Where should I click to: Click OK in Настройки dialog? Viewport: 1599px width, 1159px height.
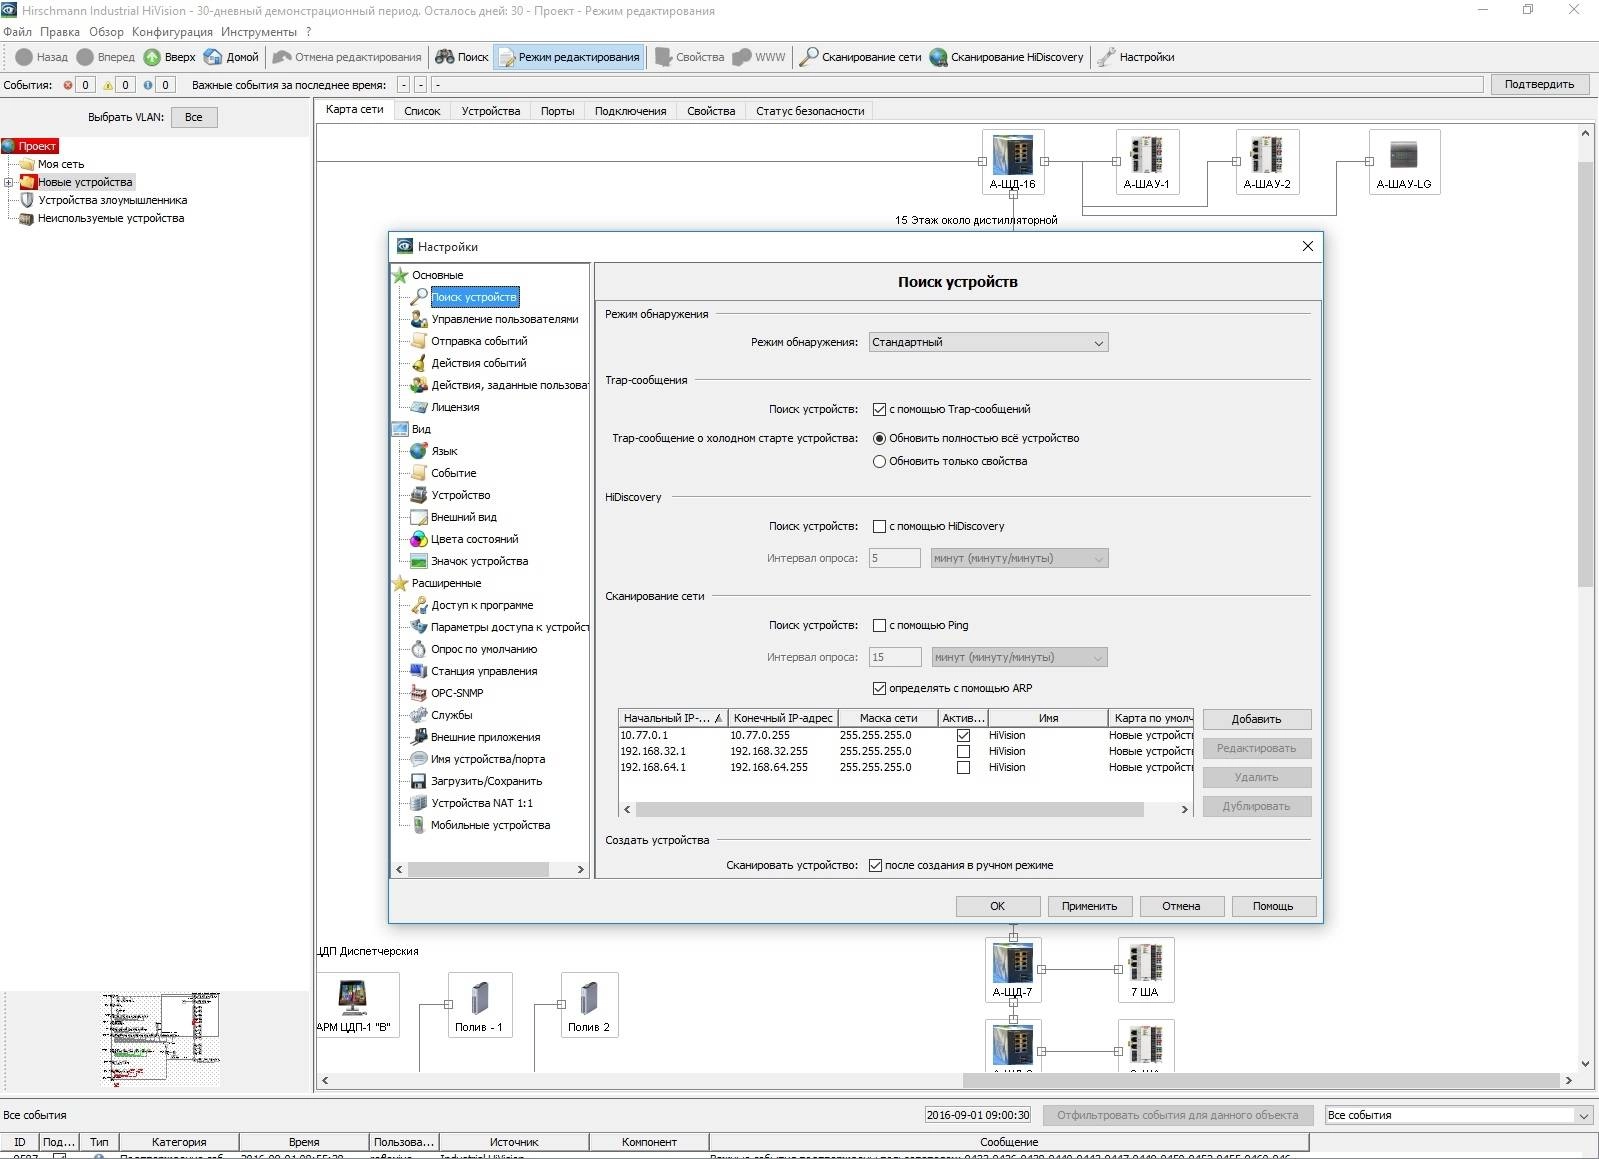[x=997, y=906]
